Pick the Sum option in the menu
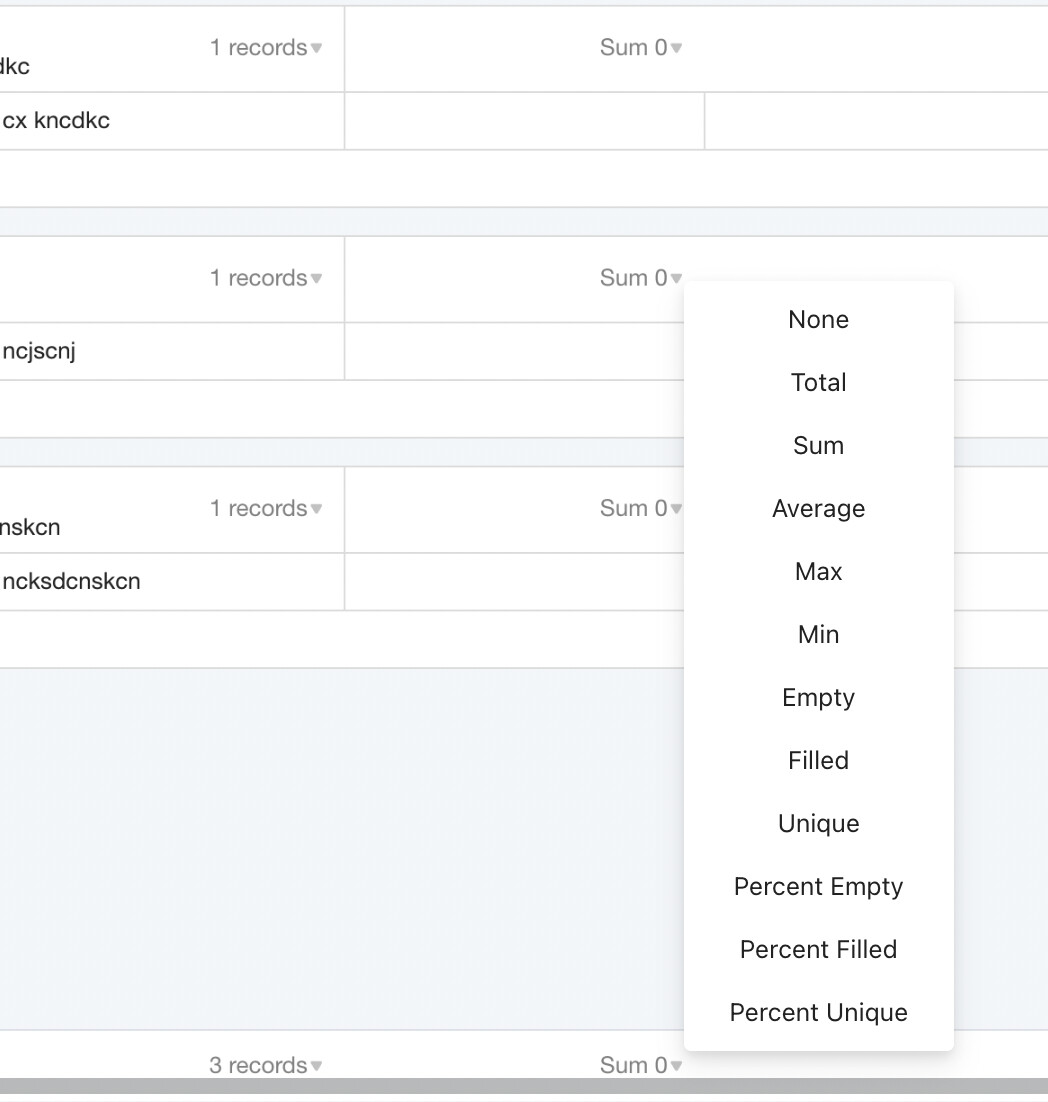This screenshot has height=1102, width=1048. coord(818,446)
